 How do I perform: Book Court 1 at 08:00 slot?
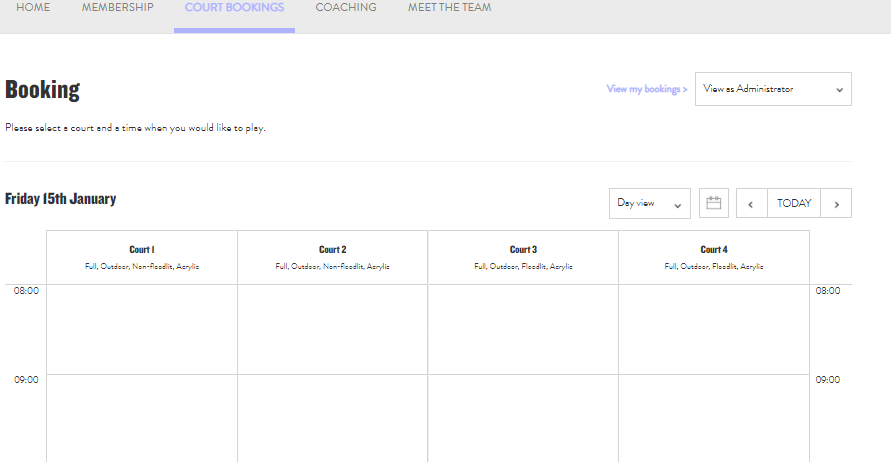coord(142,329)
